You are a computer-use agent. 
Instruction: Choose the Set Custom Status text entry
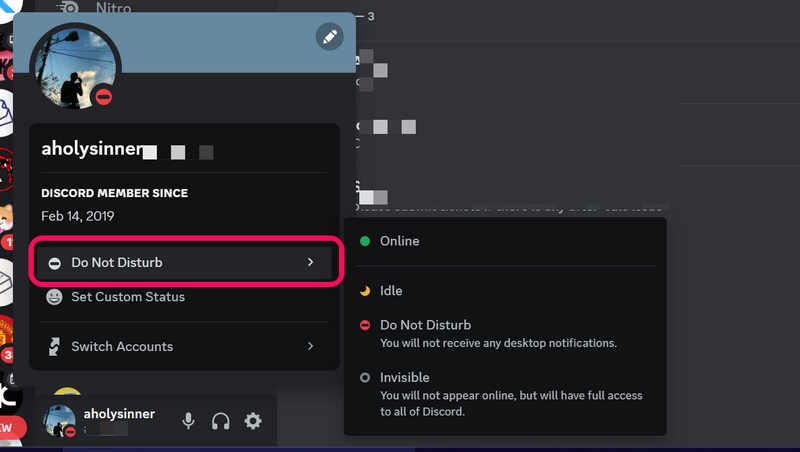coord(127,297)
